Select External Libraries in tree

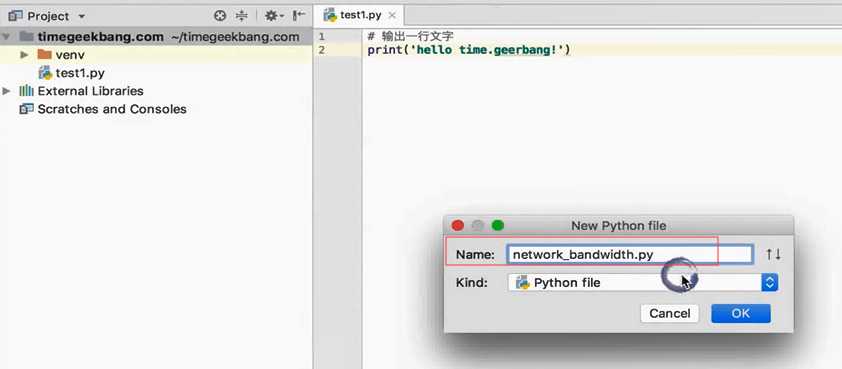coord(90,91)
